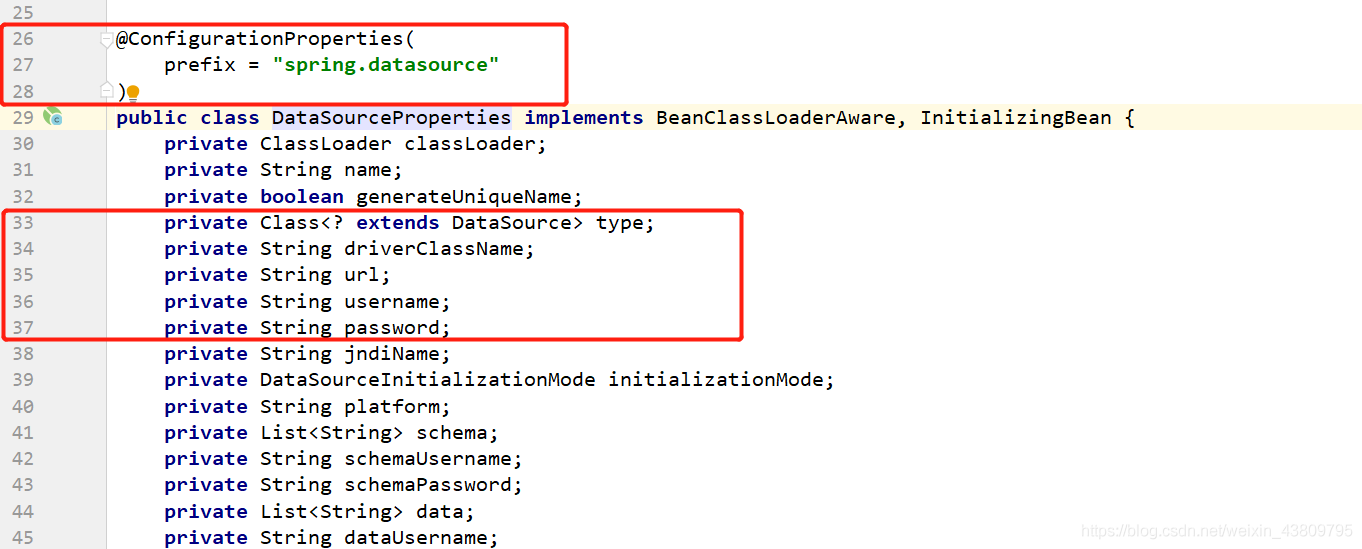Image resolution: width=1362 pixels, height=549 pixels.
Task: Click line number 30 in the gutter
Action: (x=22, y=144)
